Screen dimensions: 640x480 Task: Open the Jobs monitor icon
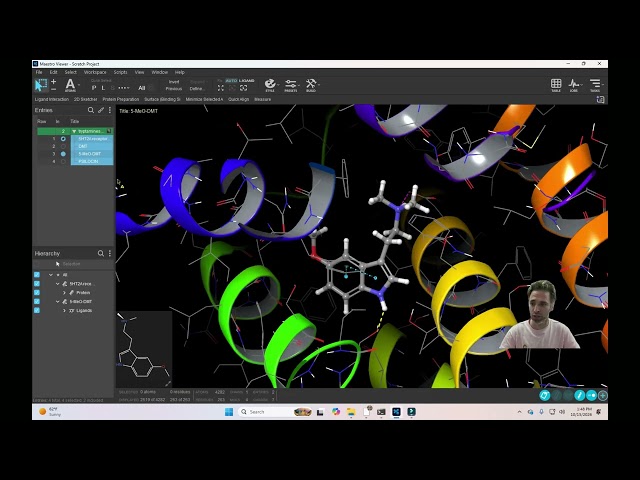(x=574, y=85)
